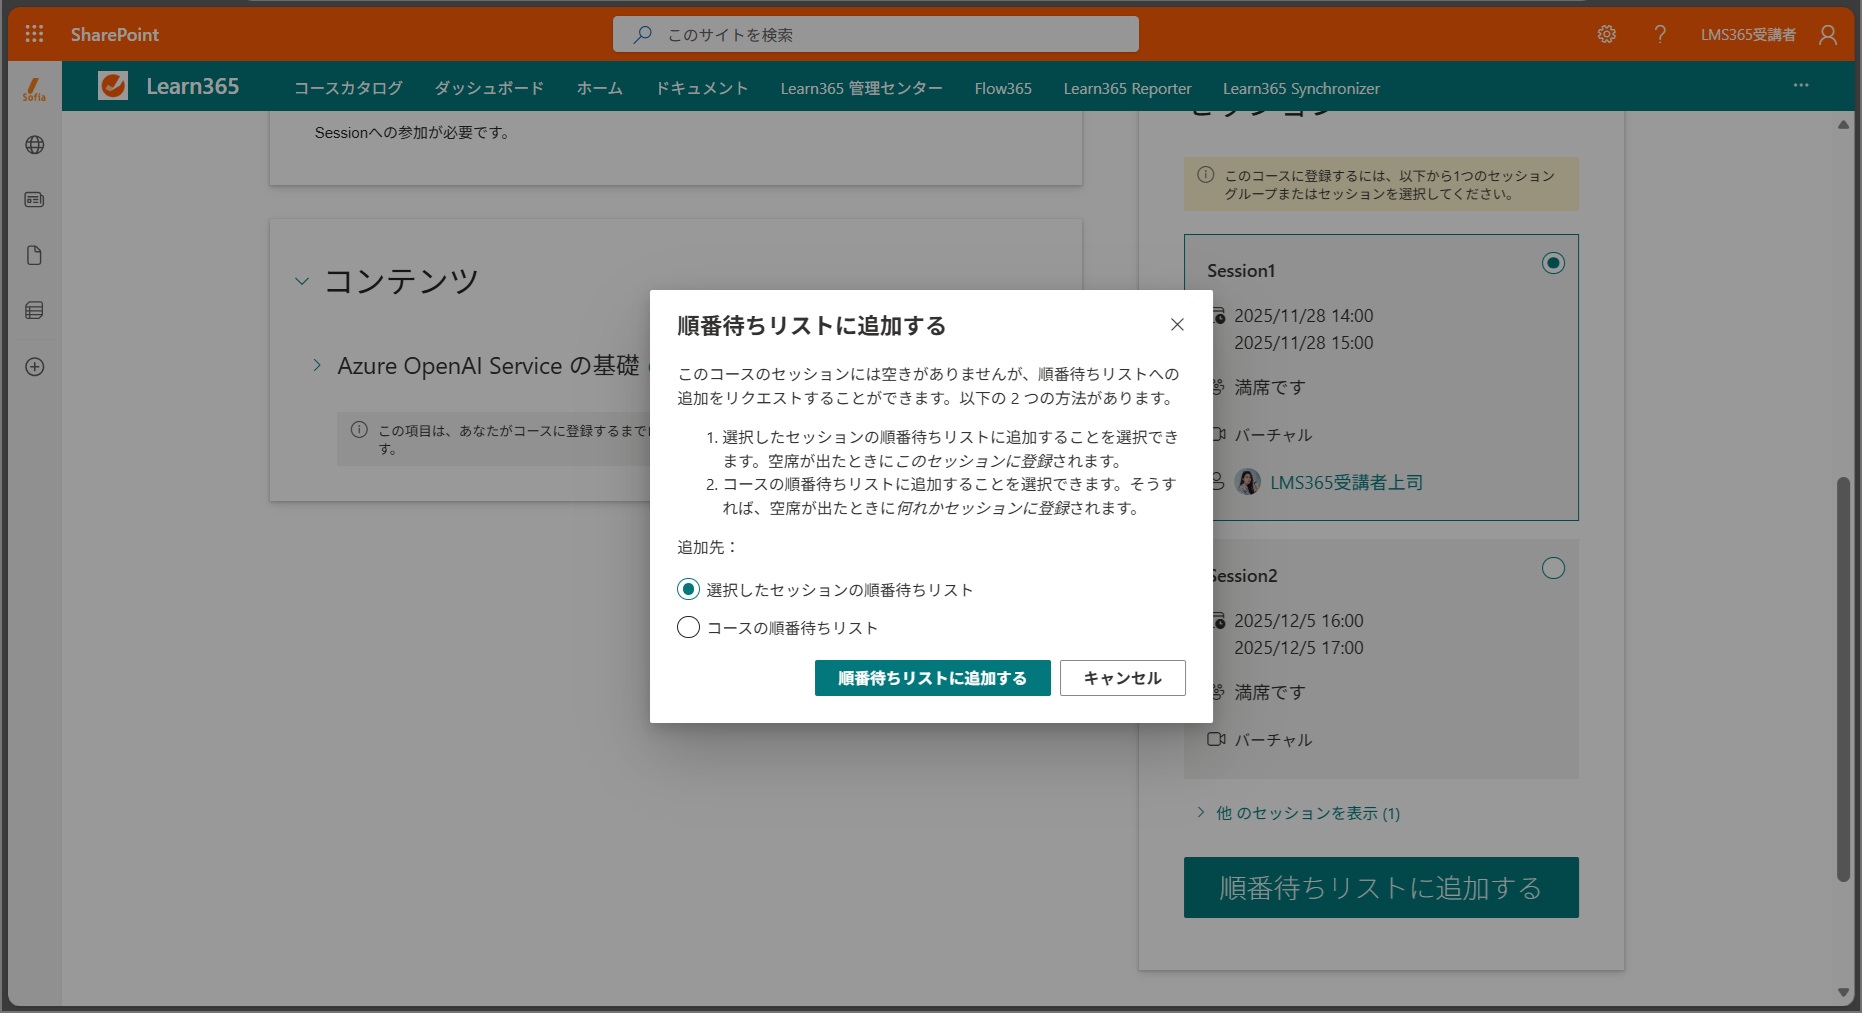The image size is (1862, 1013).
Task: Expand 他のセッションを表示 (1) chevron
Action: click(x=1201, y=813)
